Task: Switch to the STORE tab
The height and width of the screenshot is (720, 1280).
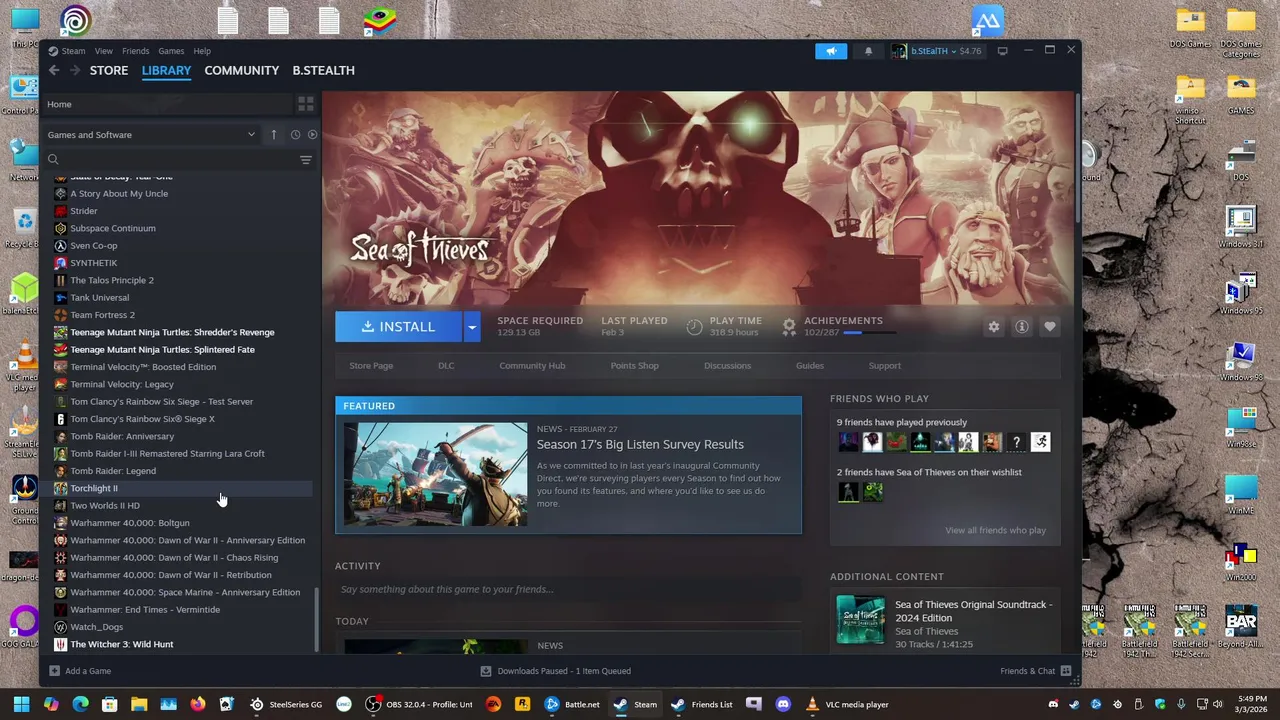Action: (109, 70)
